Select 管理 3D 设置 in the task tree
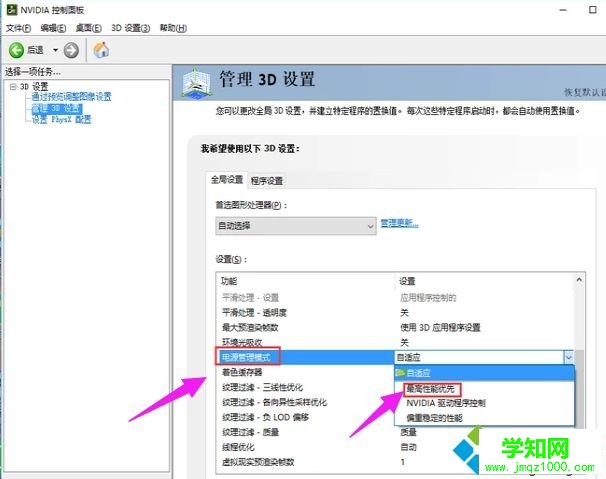 (x=57, y=108)
